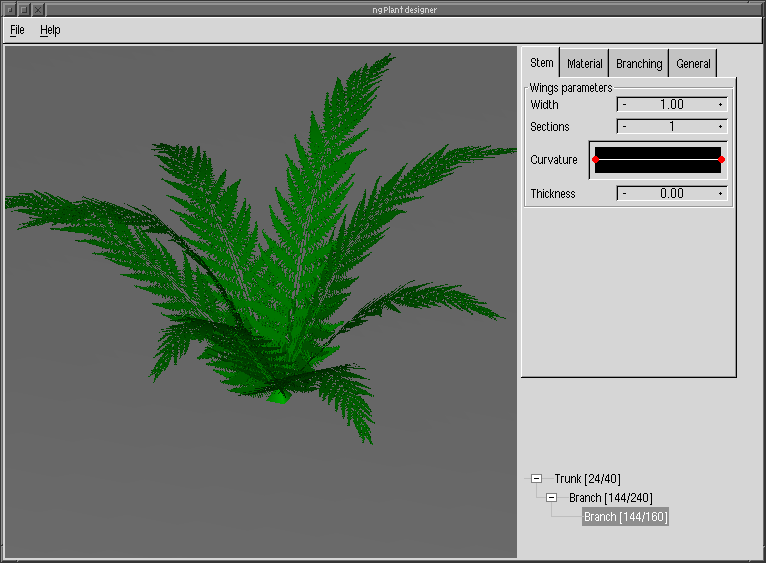Click the Curvature curve editor
Viewport: 766px width, 563px height.
pos(658,160)
